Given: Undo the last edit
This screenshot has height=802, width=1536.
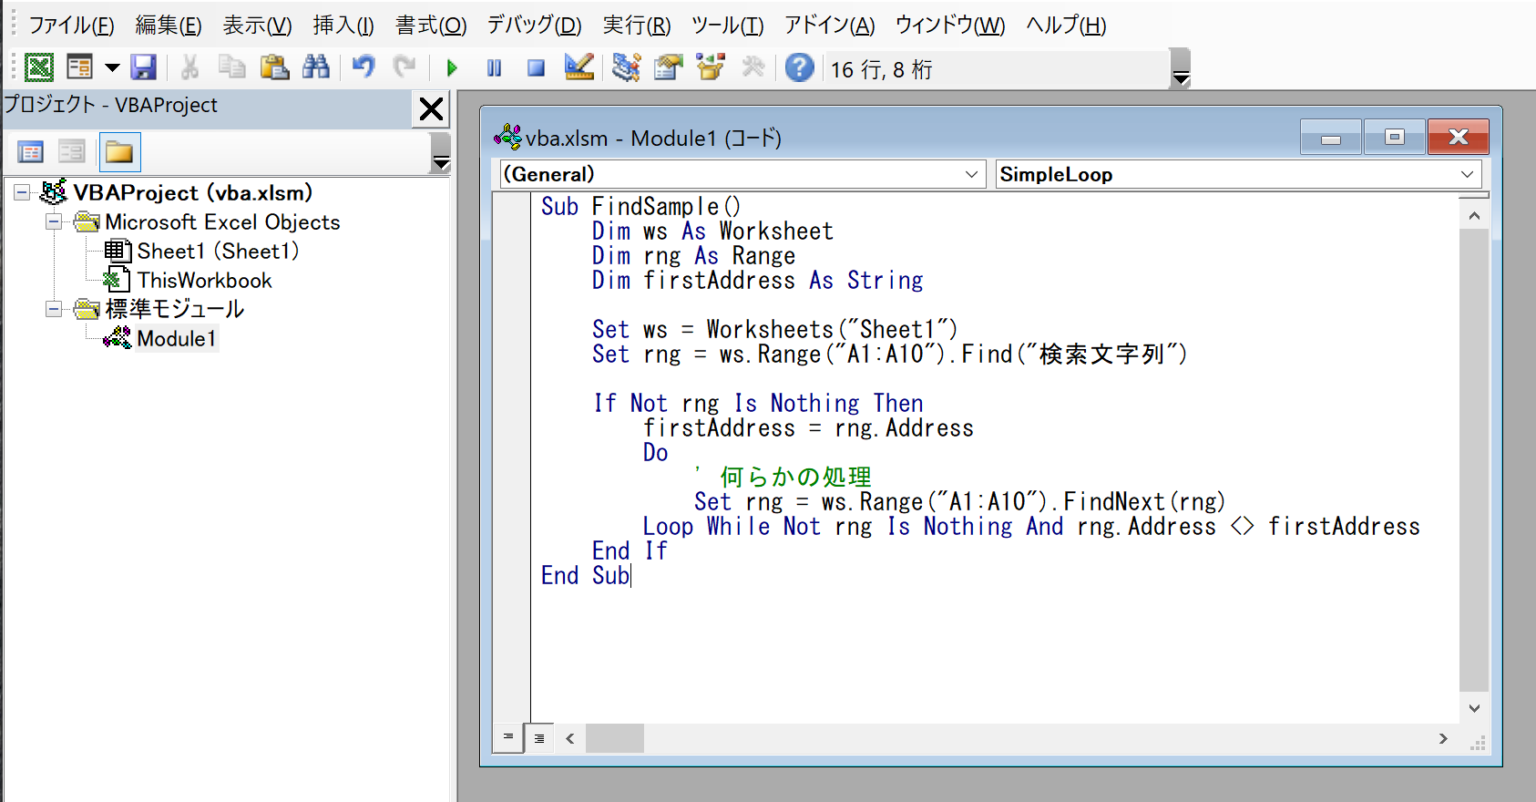Looking at the screenshot, I should (362, 67).
